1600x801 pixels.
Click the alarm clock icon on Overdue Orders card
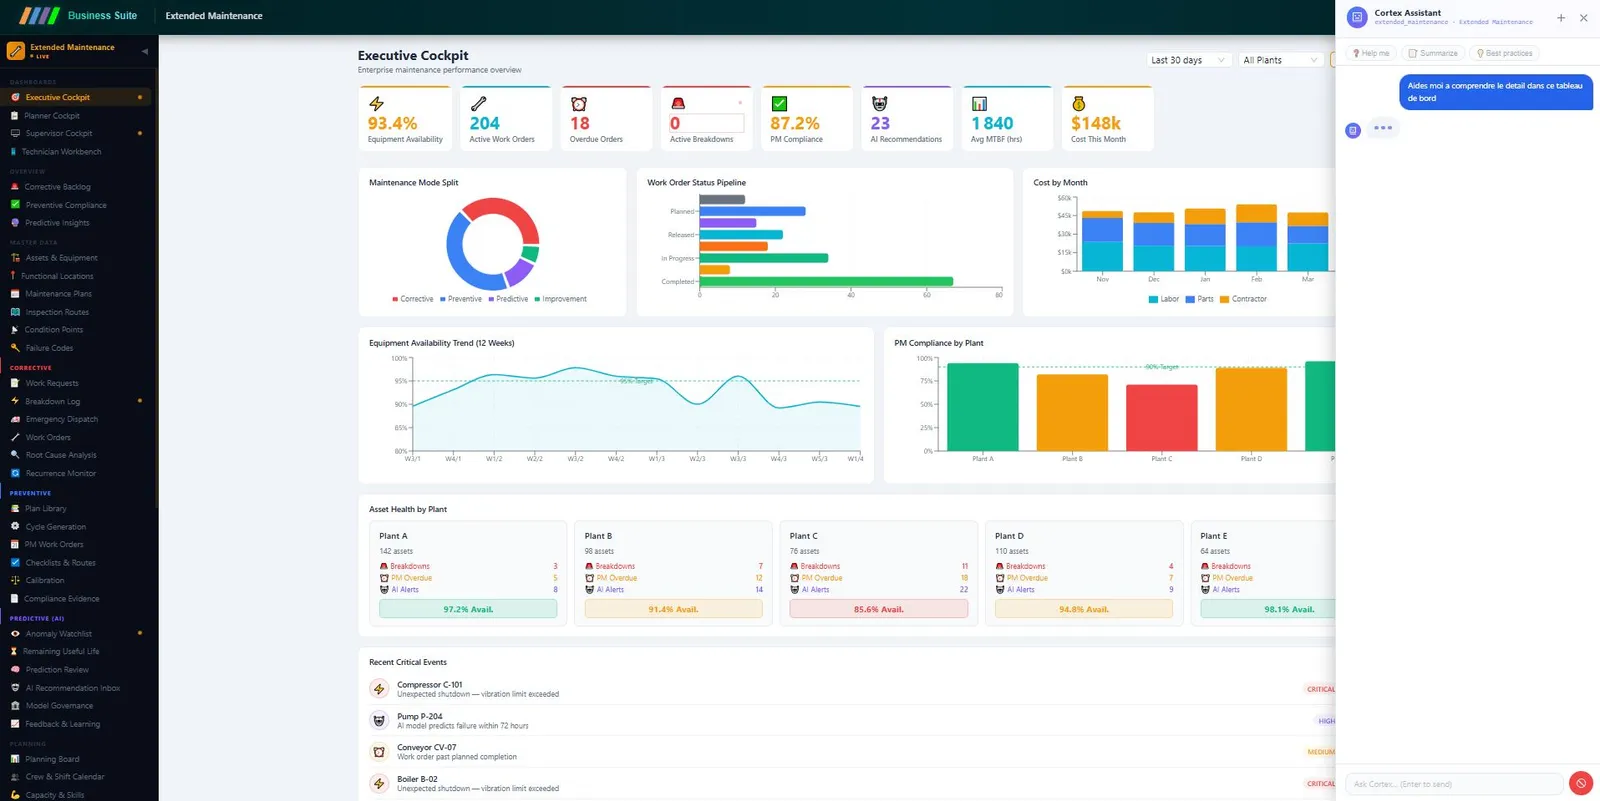click(579, 104)
